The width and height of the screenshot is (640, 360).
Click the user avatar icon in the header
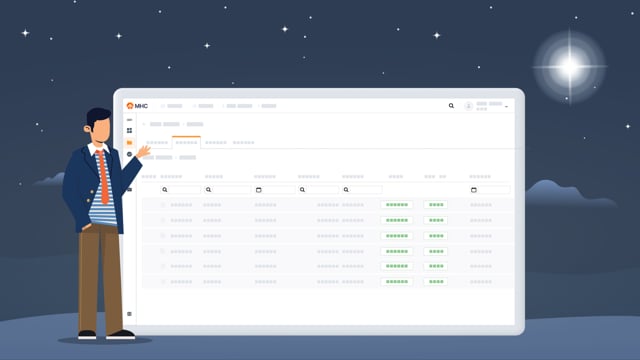[468, 106]
